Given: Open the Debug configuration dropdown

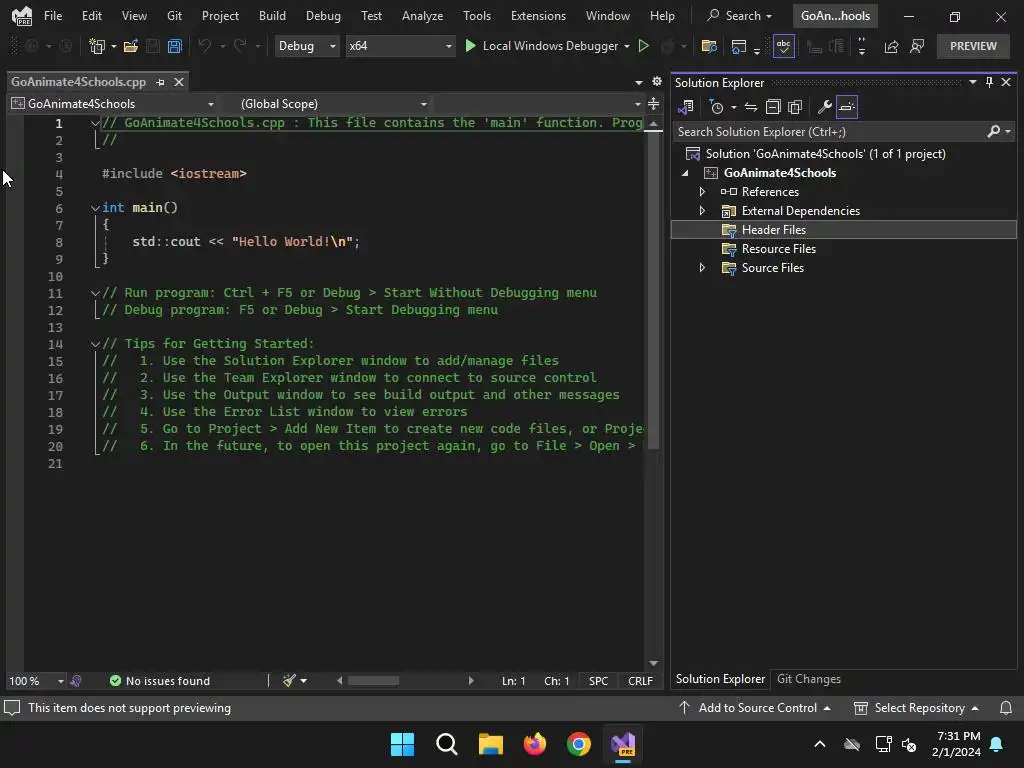Looking at the screenshot, I should pos(306,46).
